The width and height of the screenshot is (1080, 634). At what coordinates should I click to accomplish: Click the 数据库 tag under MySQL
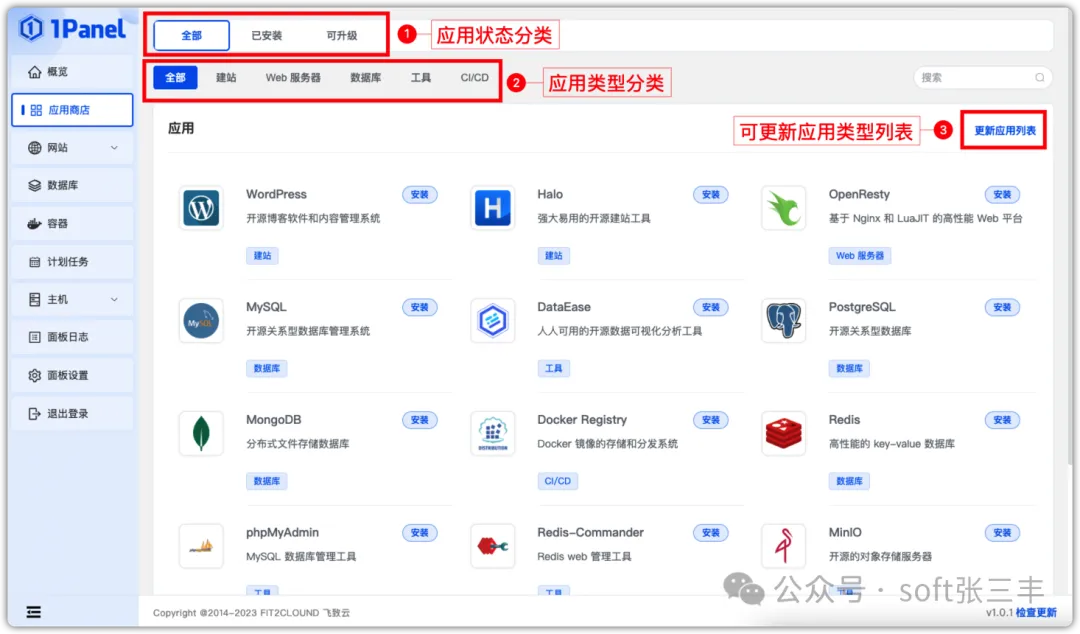tap(267, 369)
